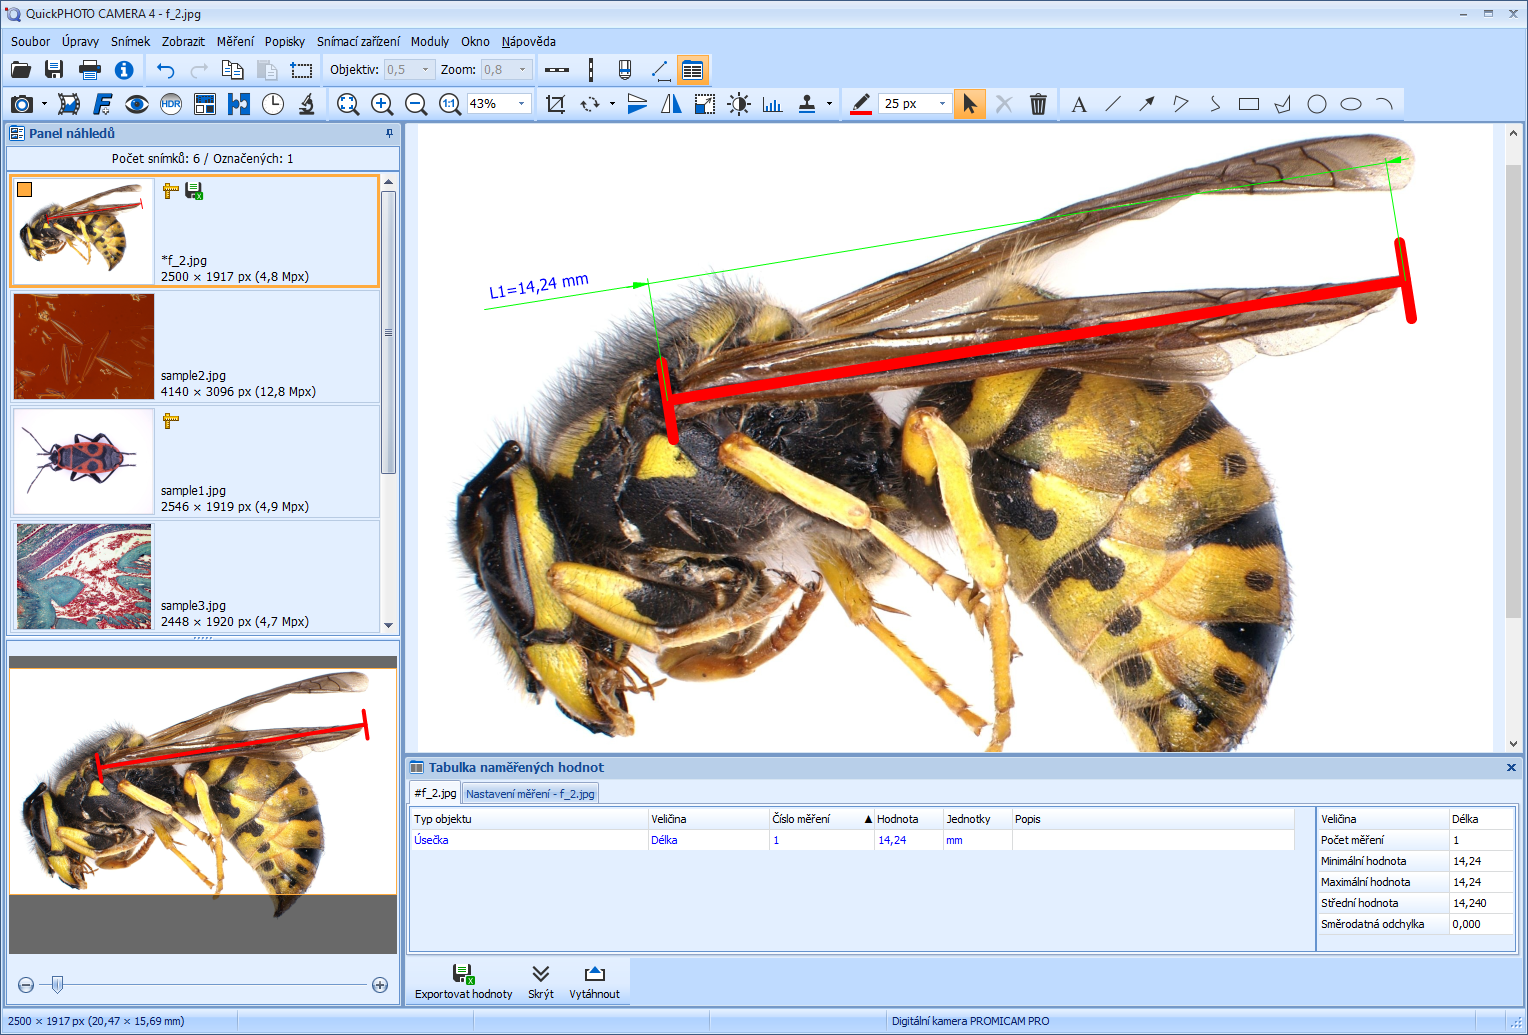This screenshot has width=1528, height=1035.
Task: Open the calibration line measurement tool
Action: tap(660, 70)
